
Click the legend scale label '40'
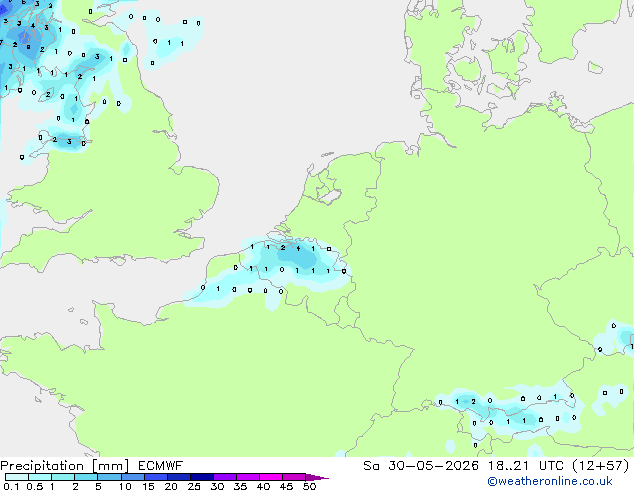(x=263, y=486)
